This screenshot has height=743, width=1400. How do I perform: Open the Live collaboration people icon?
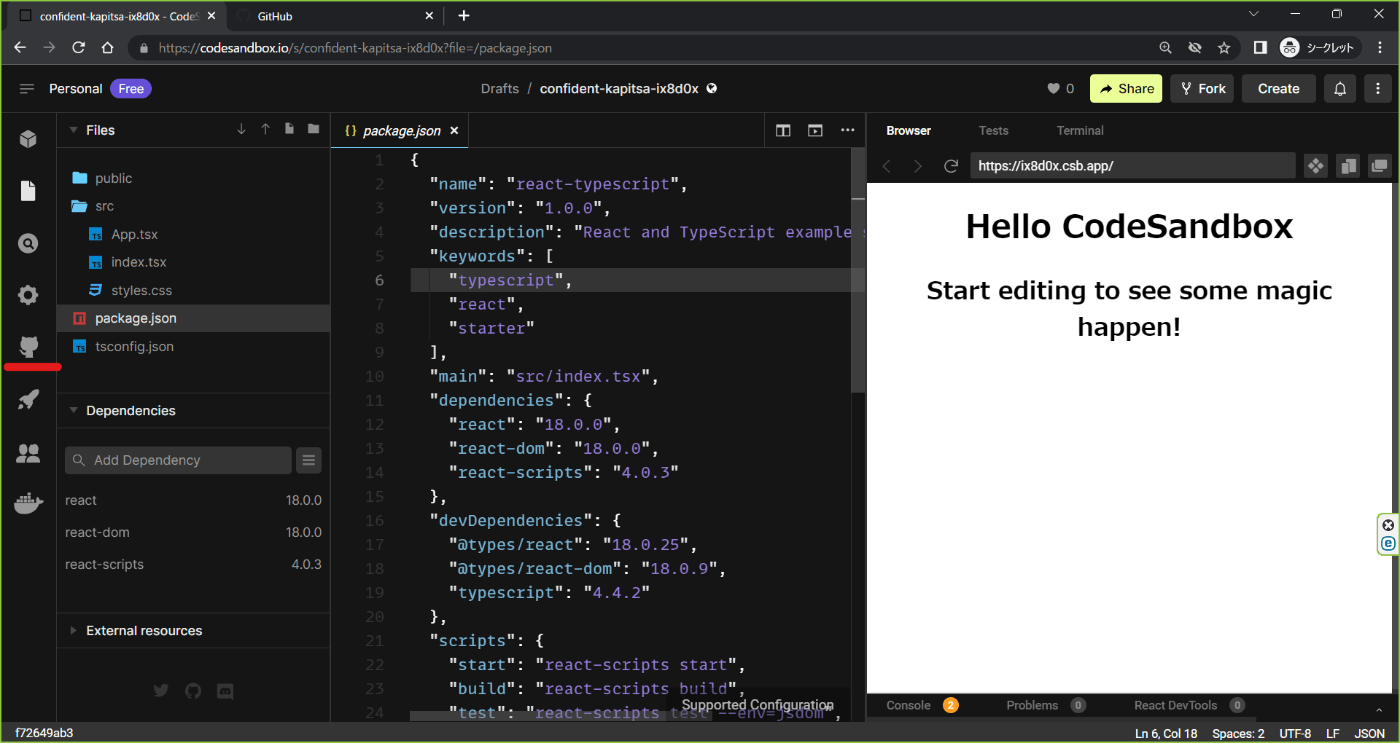click(28, 453)
